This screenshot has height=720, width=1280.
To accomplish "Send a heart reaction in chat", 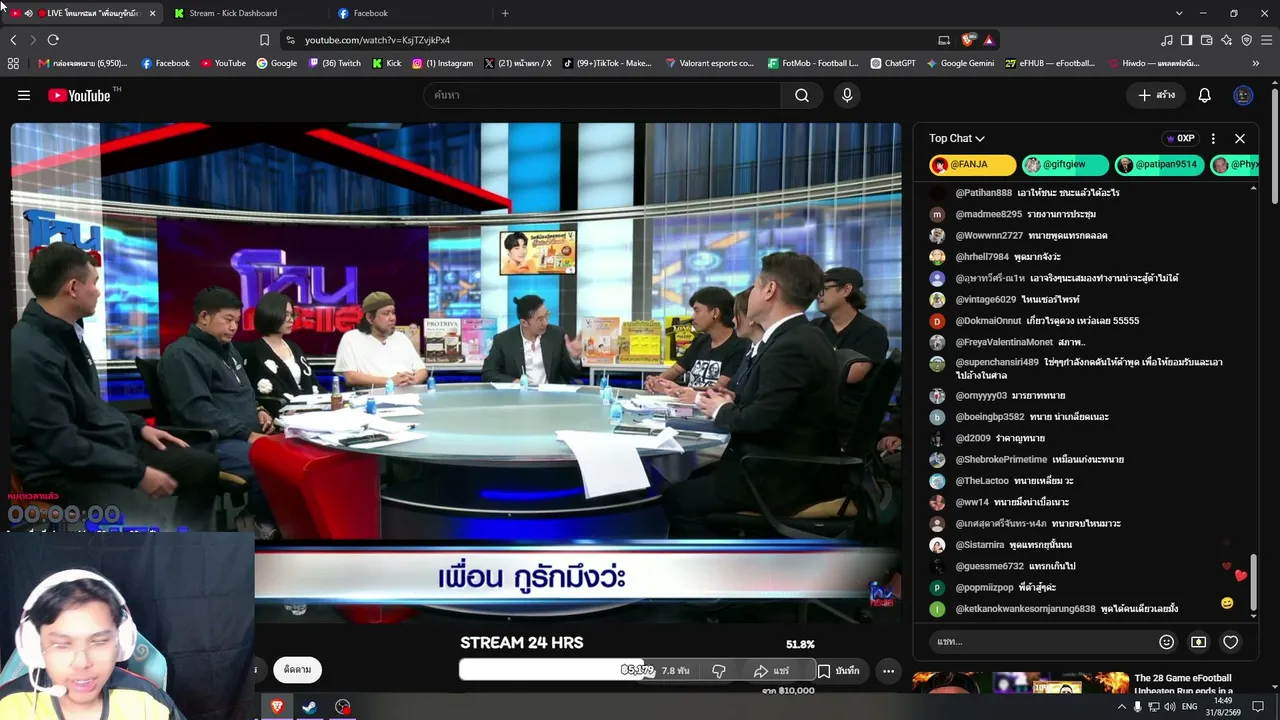I will point(1231,642).
